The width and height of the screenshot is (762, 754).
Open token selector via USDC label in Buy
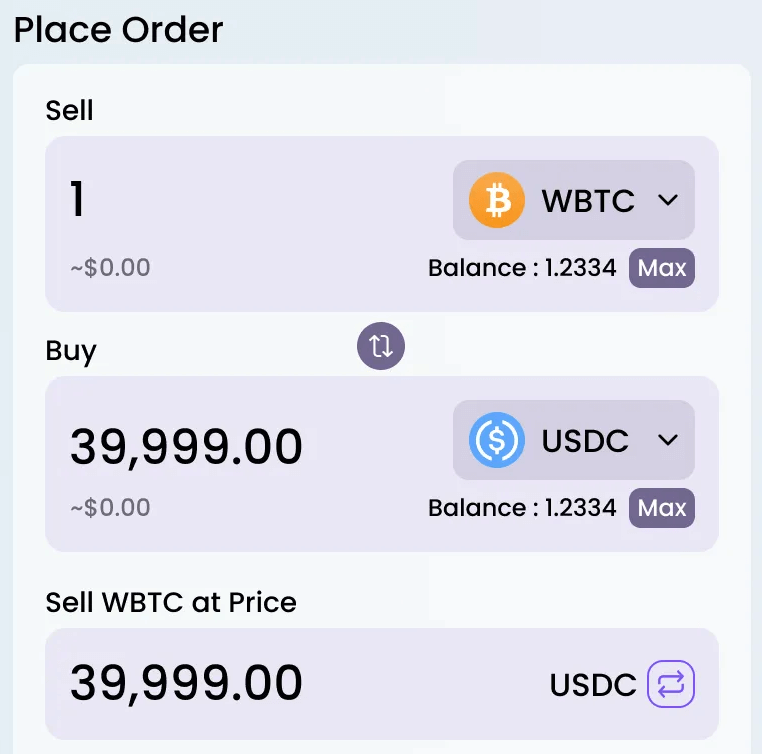coord(585,441)
